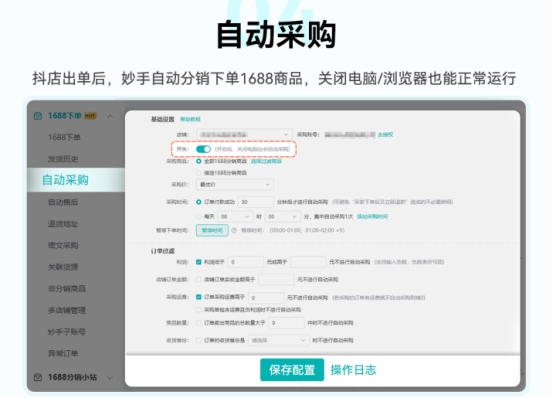Viewport: 554px width, 399px height.
Task: Open the 1688下单 submenu item
Action: point(64,137)
